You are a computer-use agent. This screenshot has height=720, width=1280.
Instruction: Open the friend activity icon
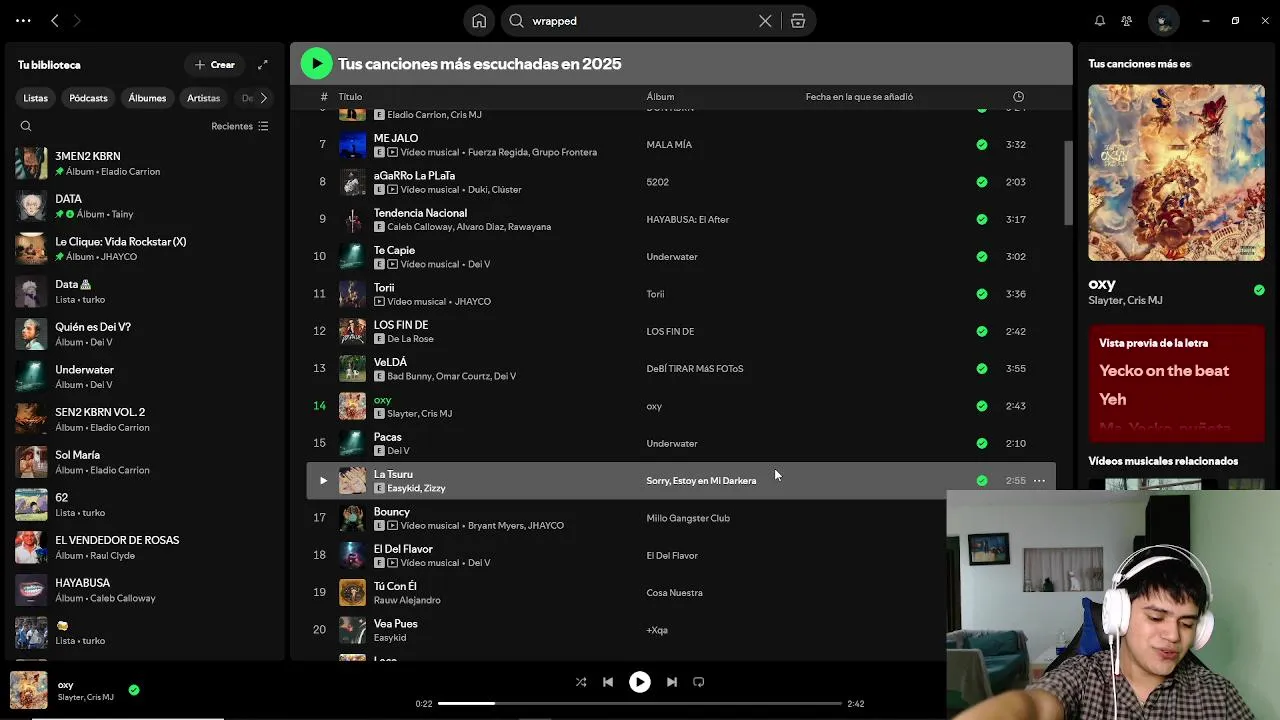click(x=1127, y=20)
